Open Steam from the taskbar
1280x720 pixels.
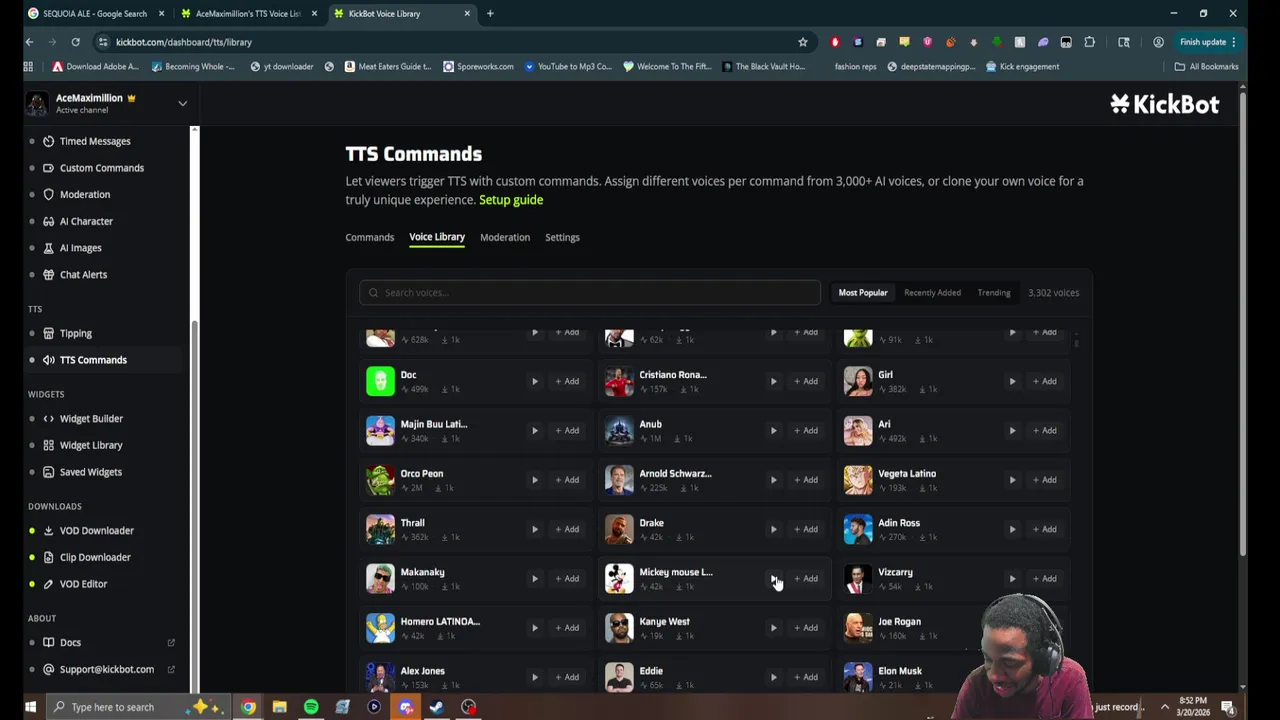[437, 707]
